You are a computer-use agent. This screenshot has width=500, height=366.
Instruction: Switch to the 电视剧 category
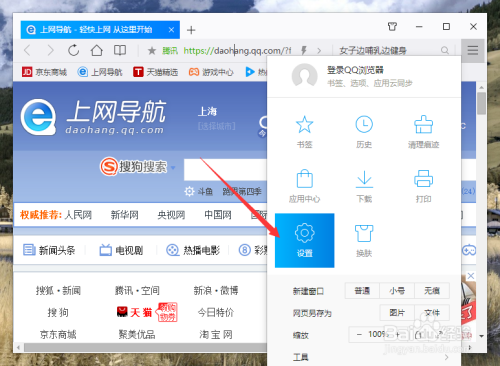[121, 250]
